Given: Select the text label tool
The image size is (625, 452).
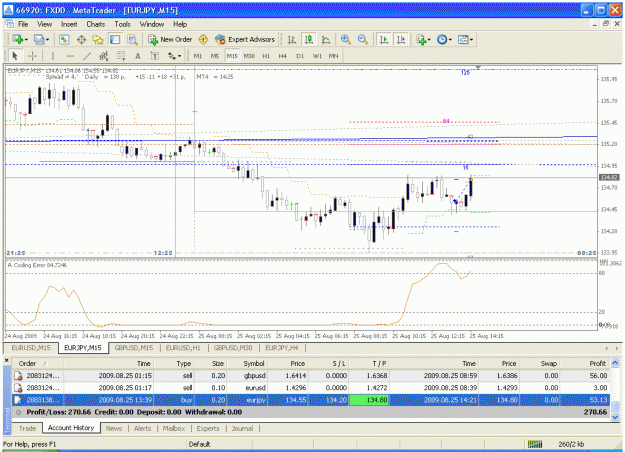Looking at the screenshot, I should [x=155, y=56].
